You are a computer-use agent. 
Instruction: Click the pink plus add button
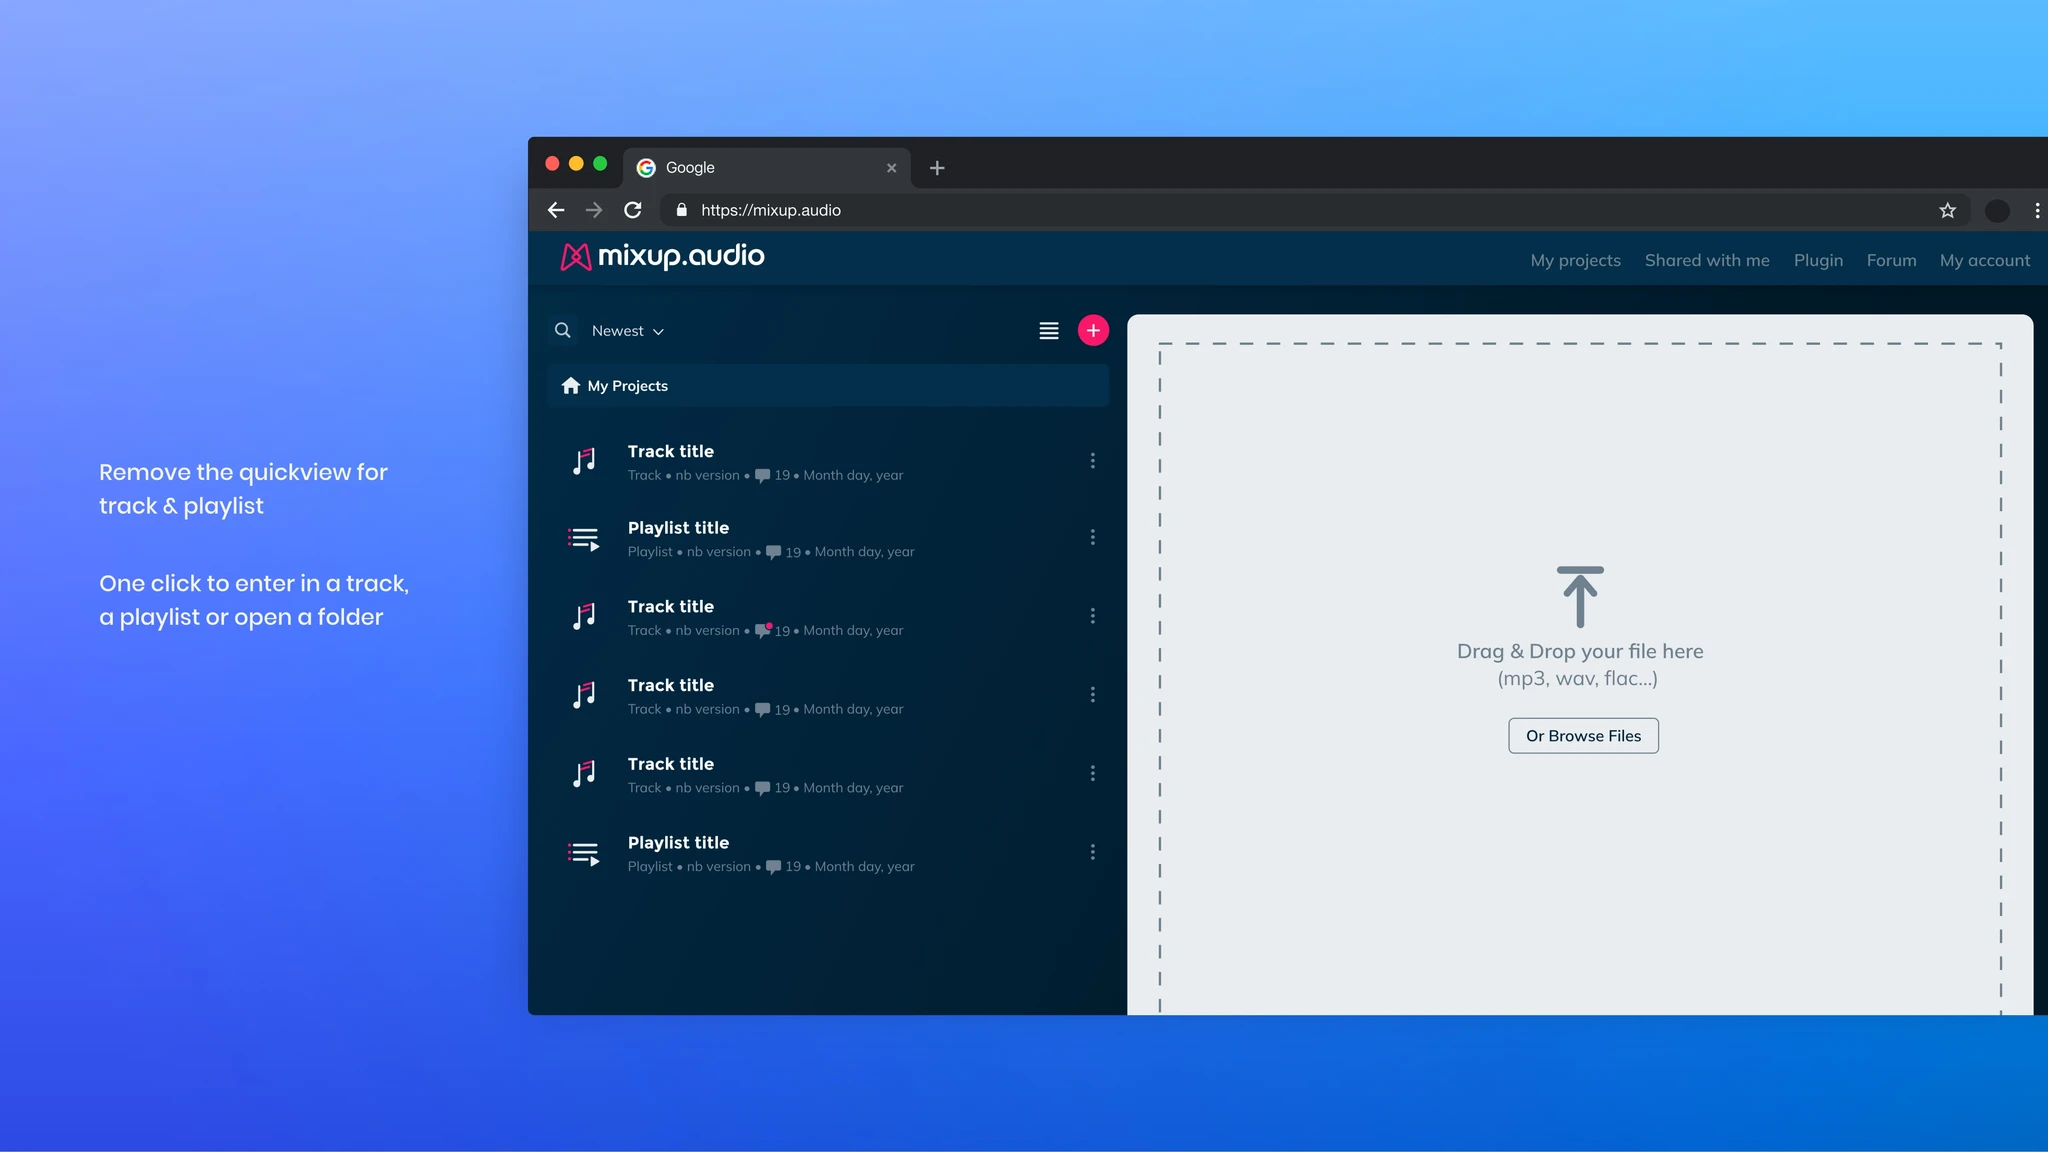click(1093, 330)
